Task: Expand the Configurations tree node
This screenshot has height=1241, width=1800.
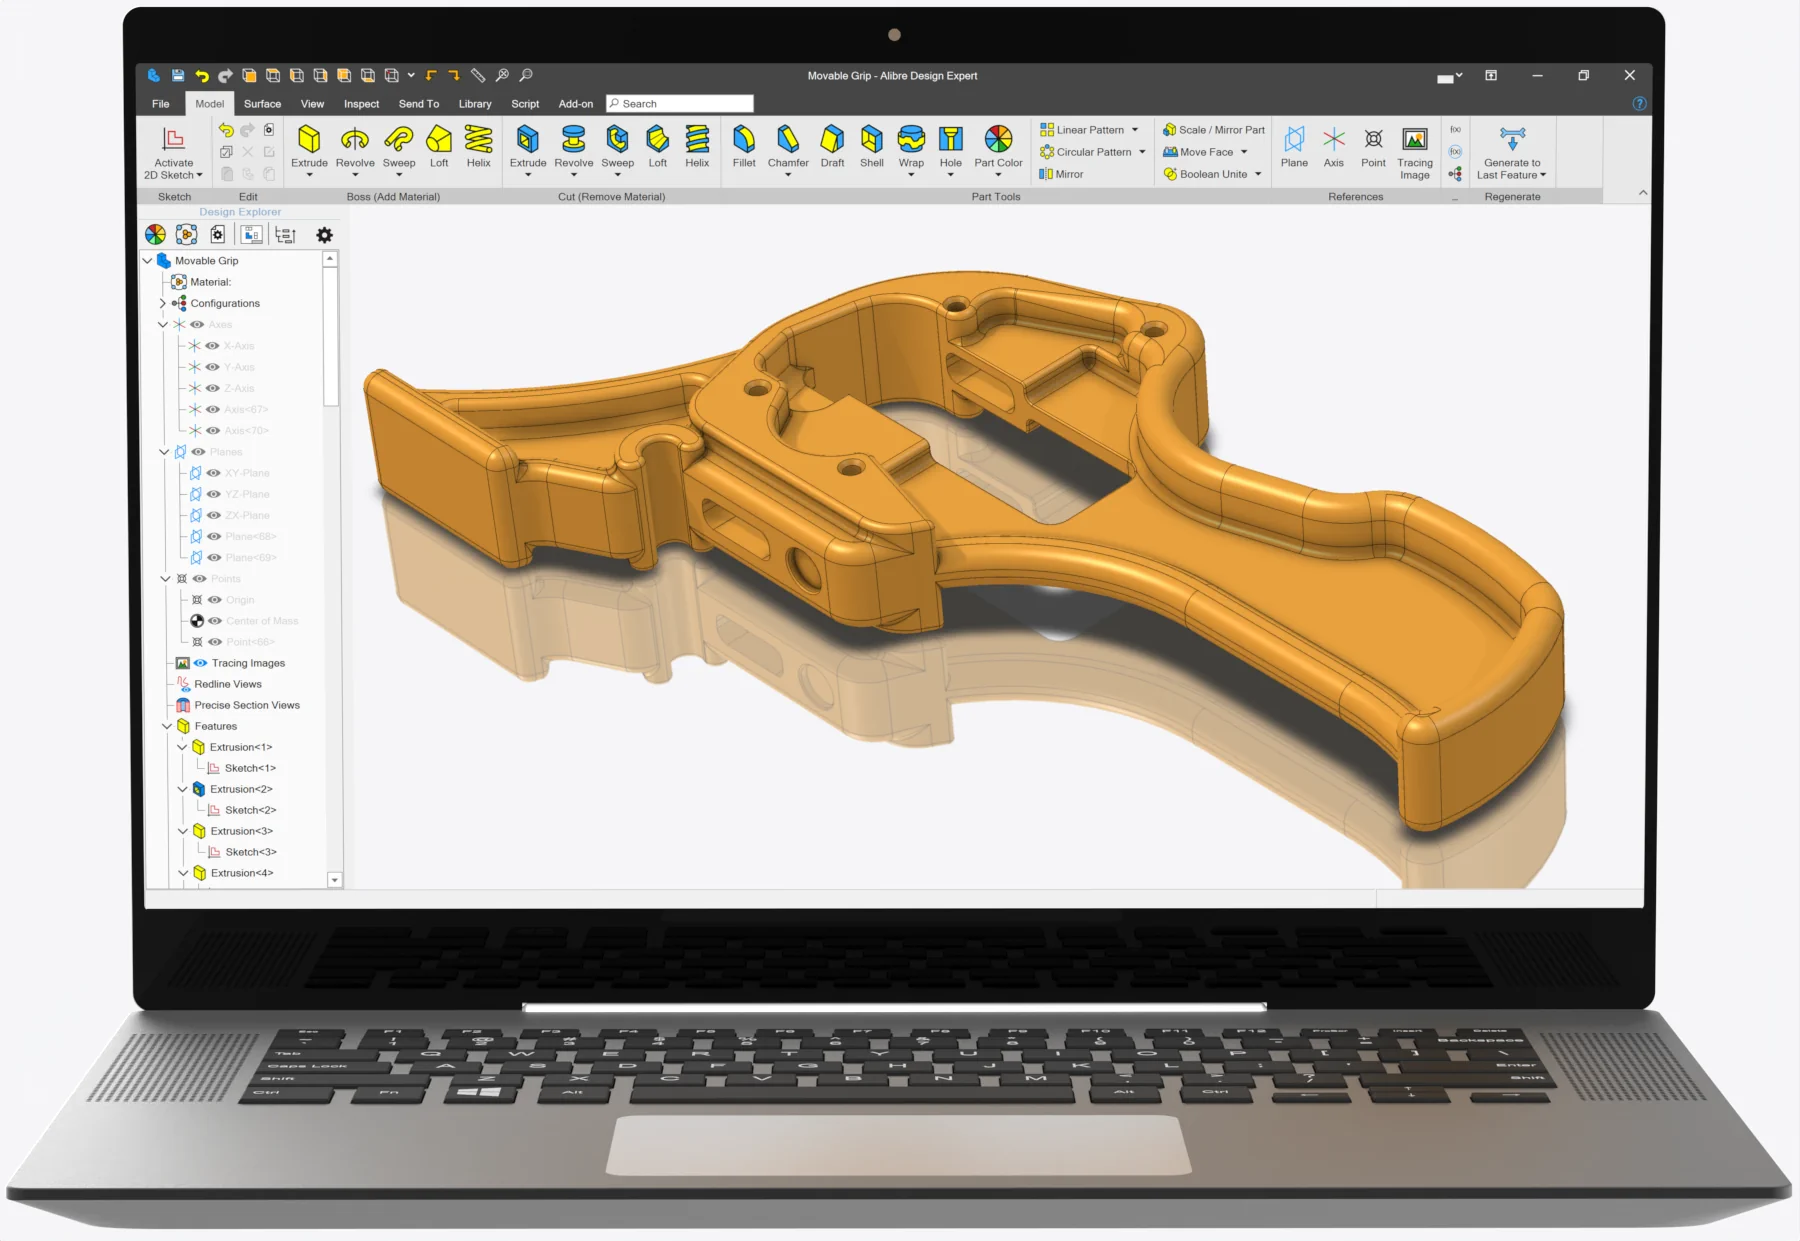Action: click(x=162, y=303)
